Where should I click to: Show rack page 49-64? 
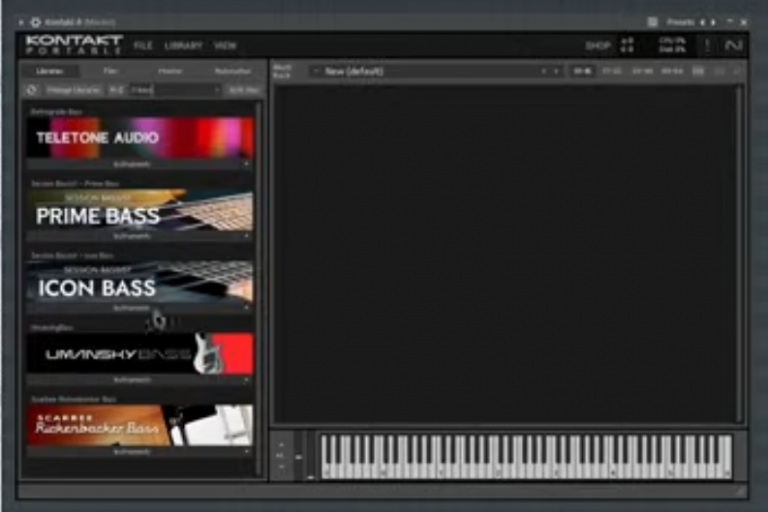coord(672,72)
